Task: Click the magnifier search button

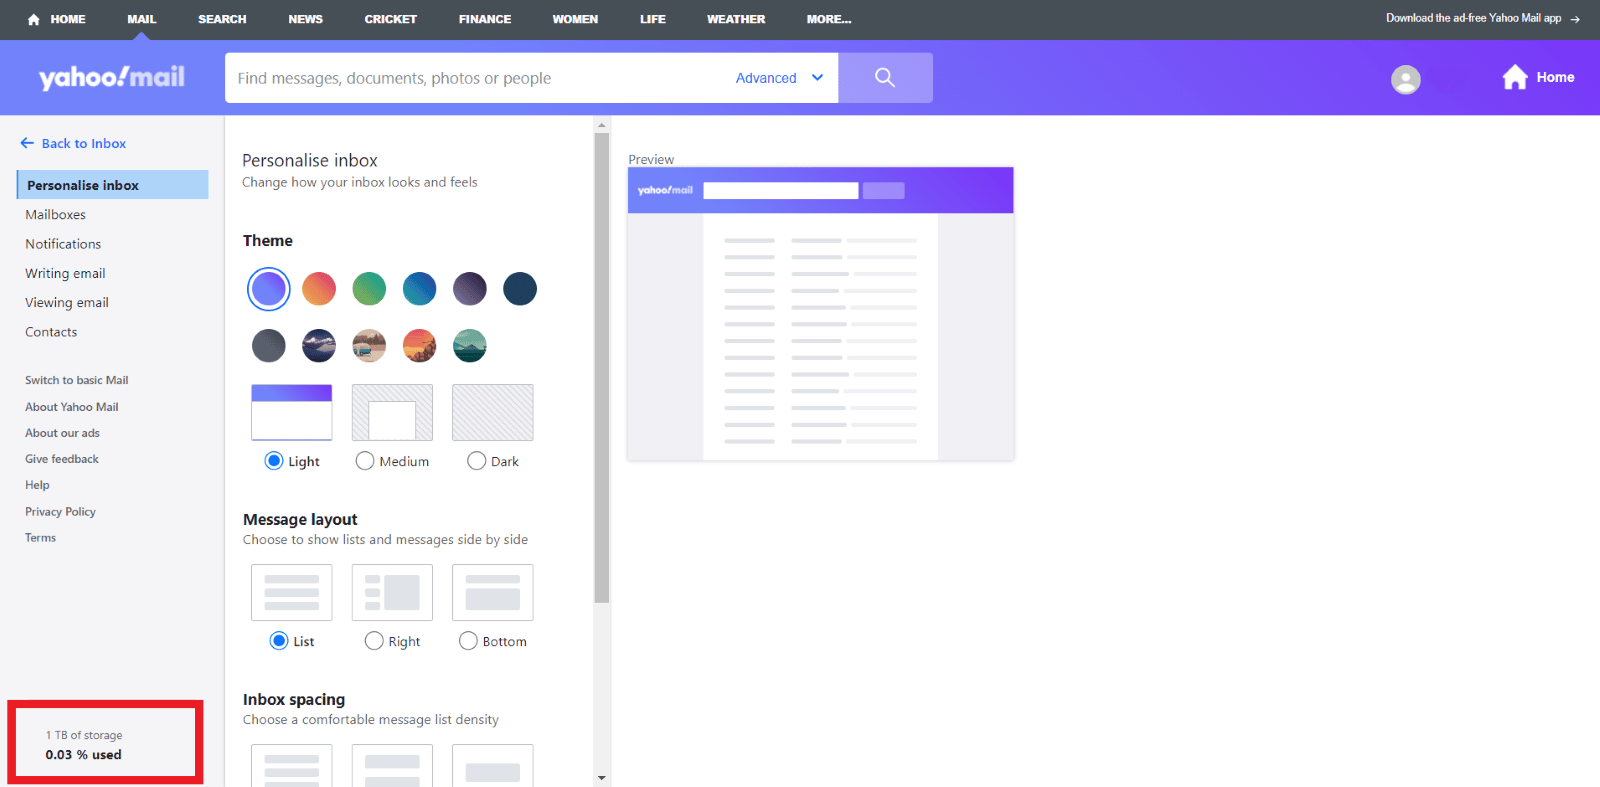Action: (x=885, y=78)
